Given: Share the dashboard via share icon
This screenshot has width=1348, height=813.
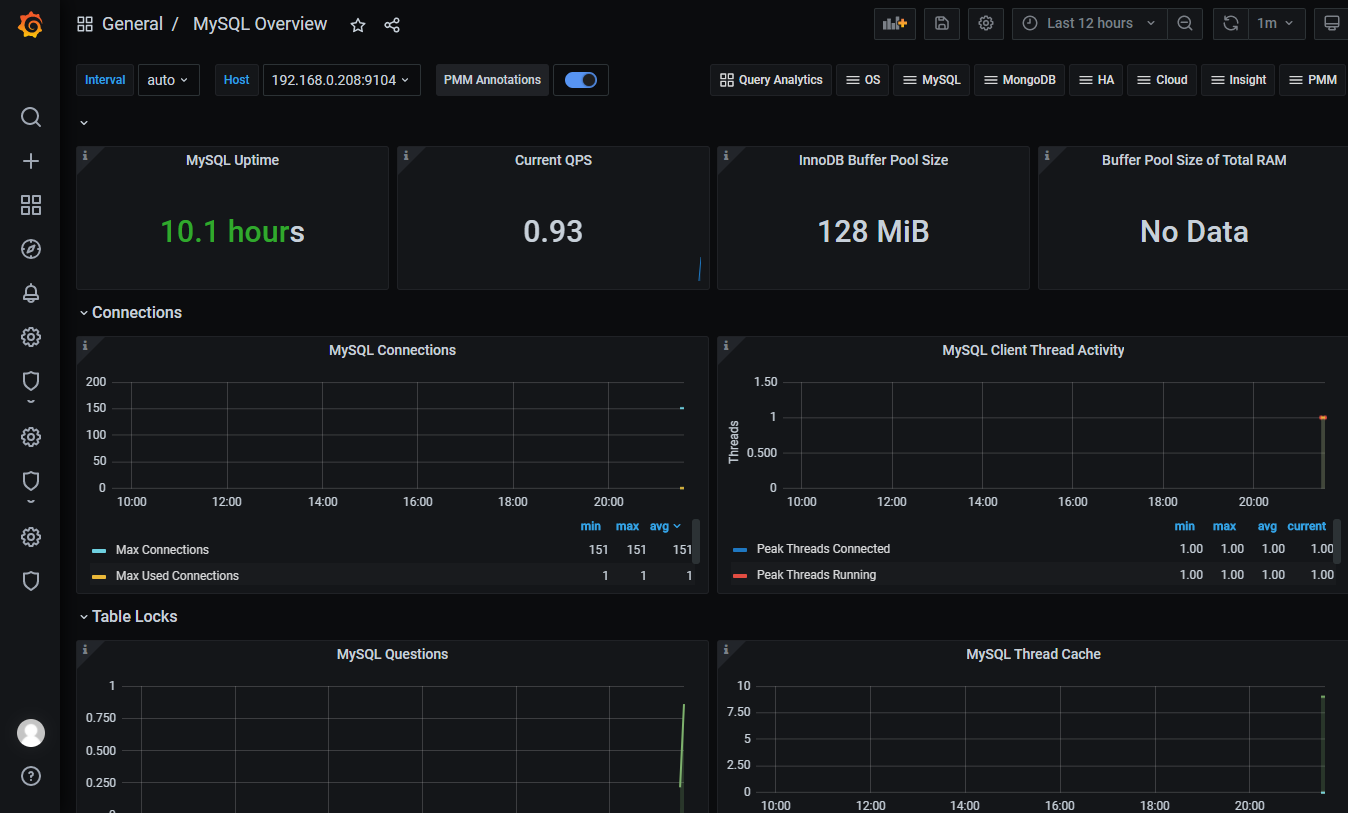Looking at the screenshot, I should tap(392, 25).
